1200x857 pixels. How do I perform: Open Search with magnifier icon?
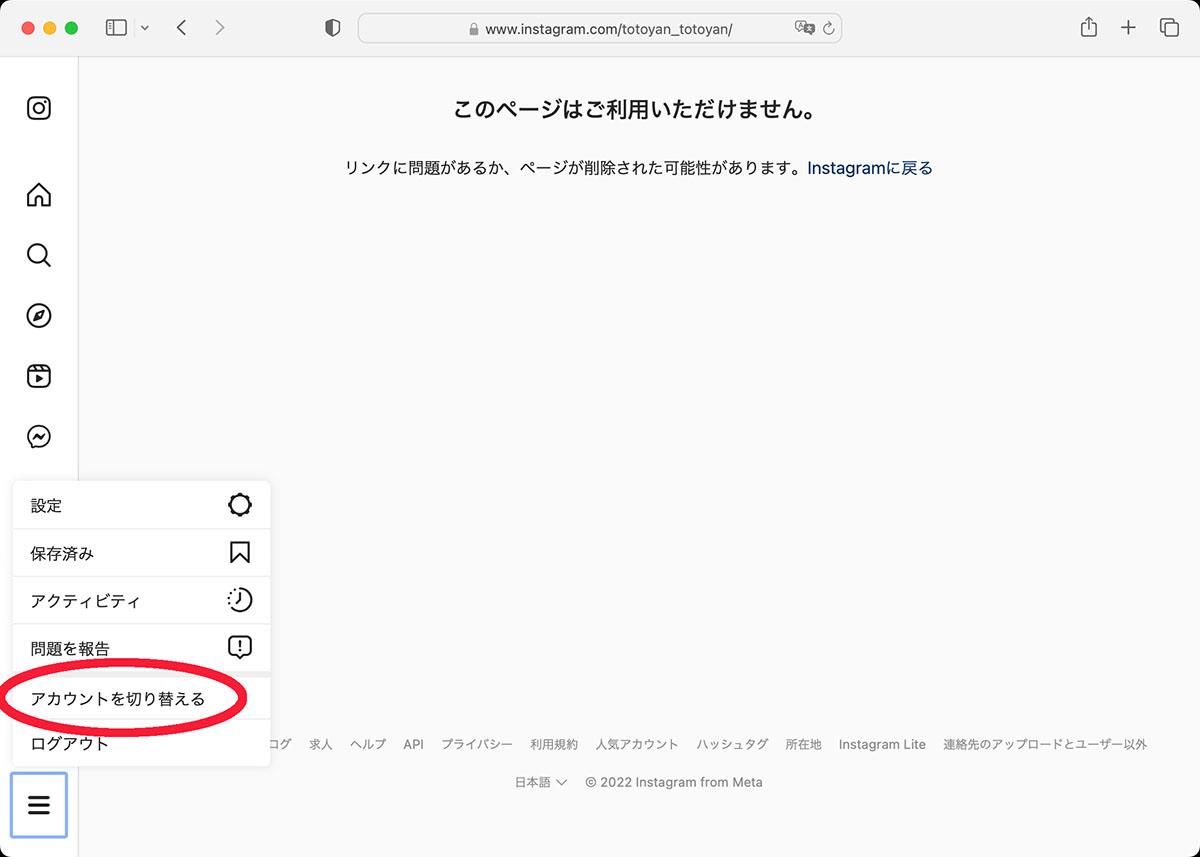[x=39, y=255]
